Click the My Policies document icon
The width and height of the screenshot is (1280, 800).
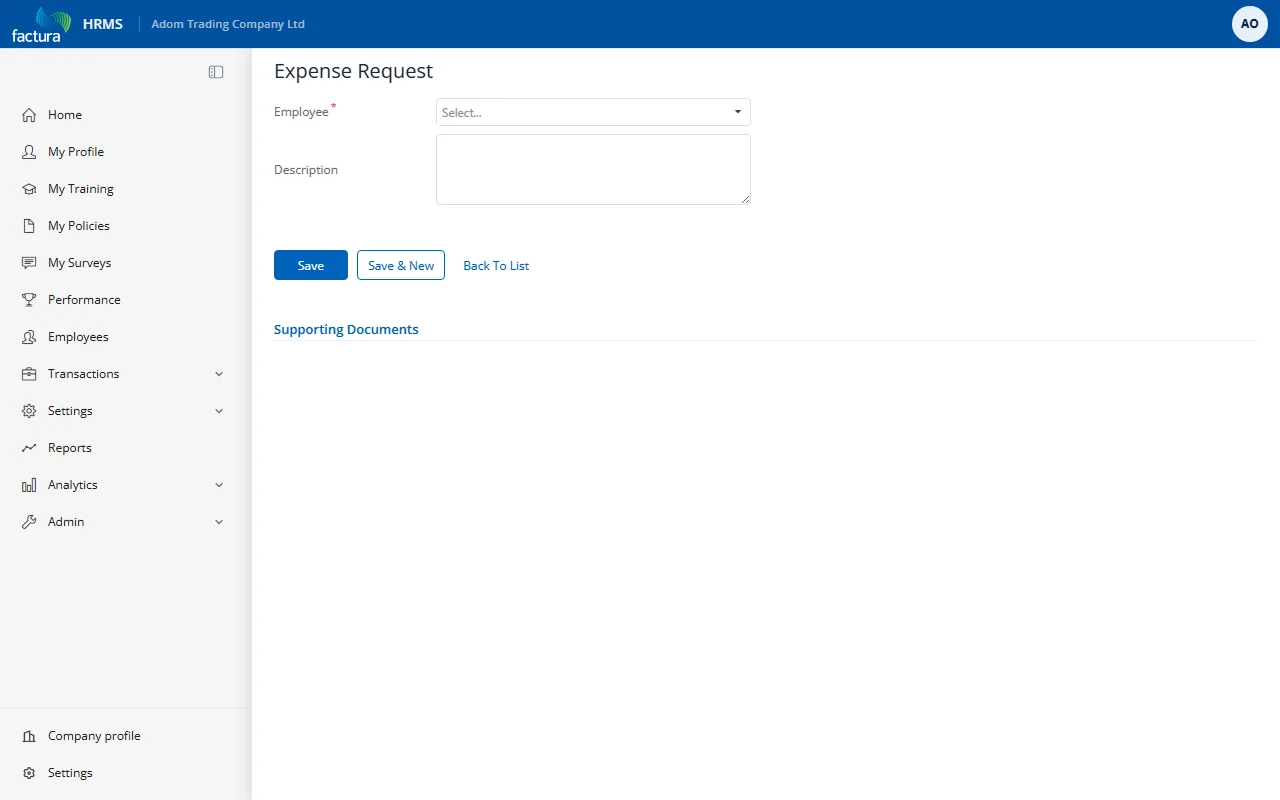click(29, 226)
